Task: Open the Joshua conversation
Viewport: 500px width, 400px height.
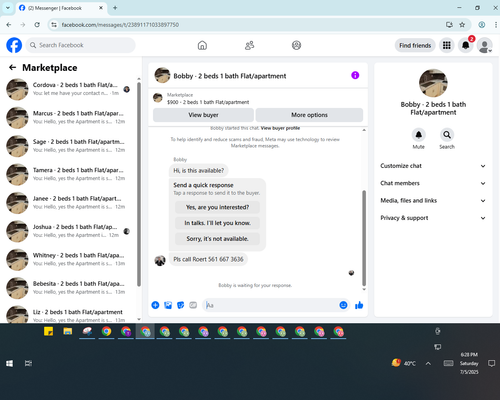Action: [x=69, y=231]
